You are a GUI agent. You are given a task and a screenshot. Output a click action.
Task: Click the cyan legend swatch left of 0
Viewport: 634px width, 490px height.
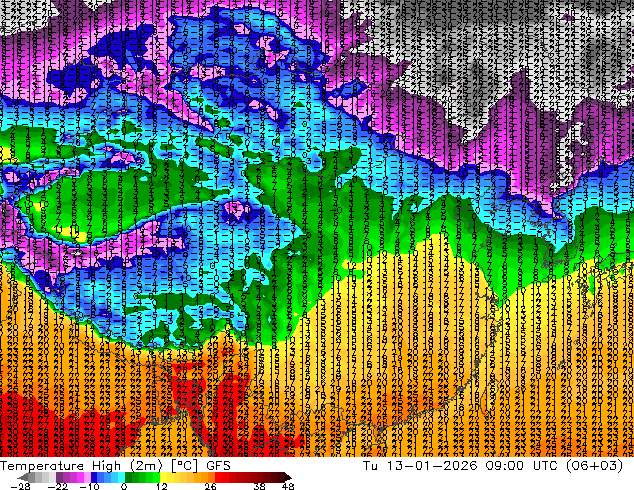click(121, 477)
